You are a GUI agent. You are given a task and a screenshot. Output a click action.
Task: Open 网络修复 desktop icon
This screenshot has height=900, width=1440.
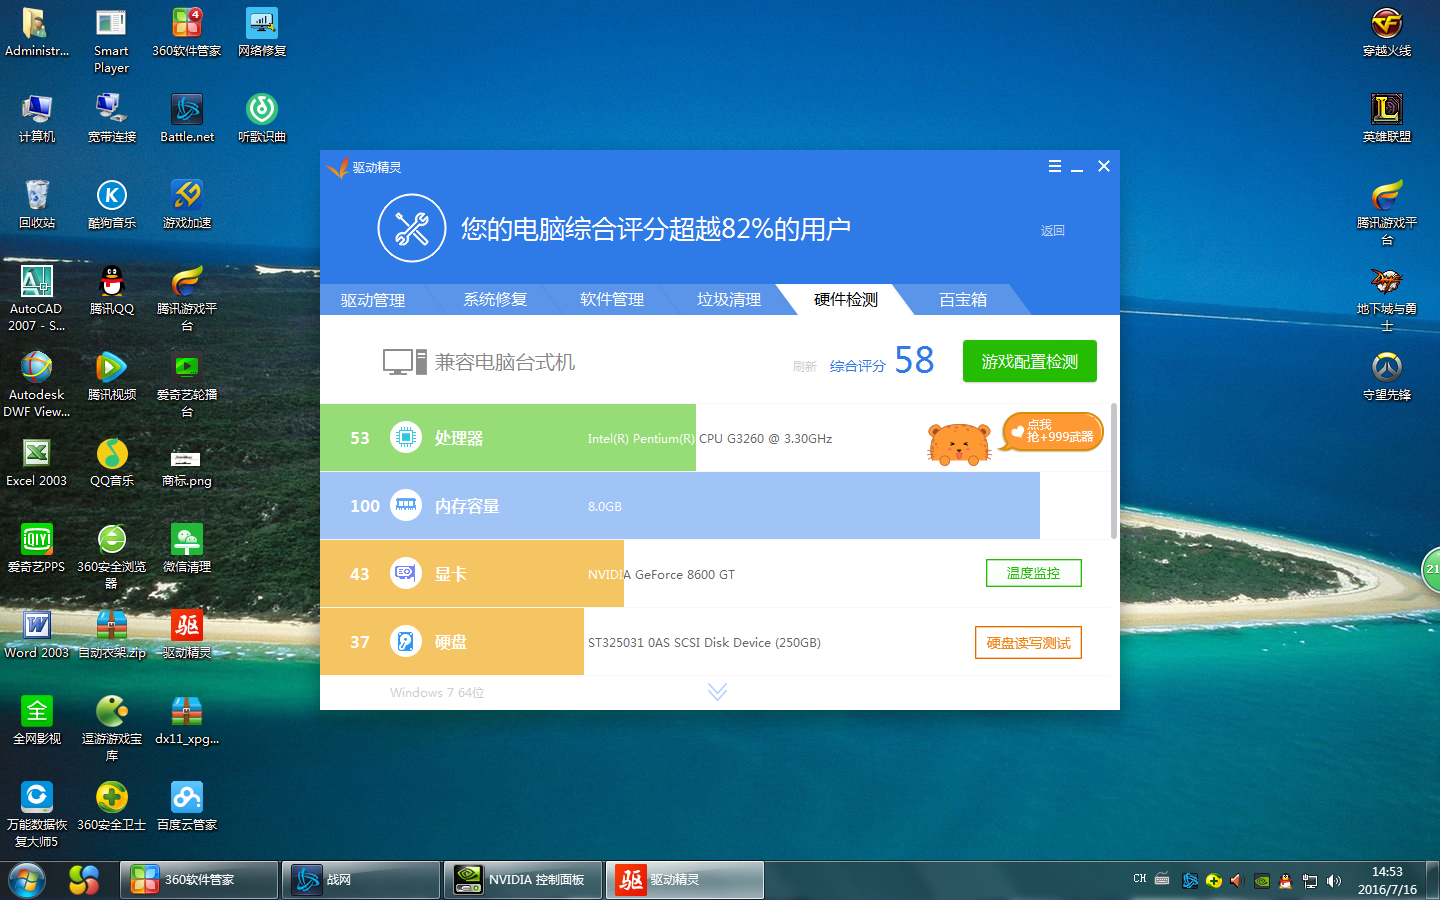click(262, 32)
